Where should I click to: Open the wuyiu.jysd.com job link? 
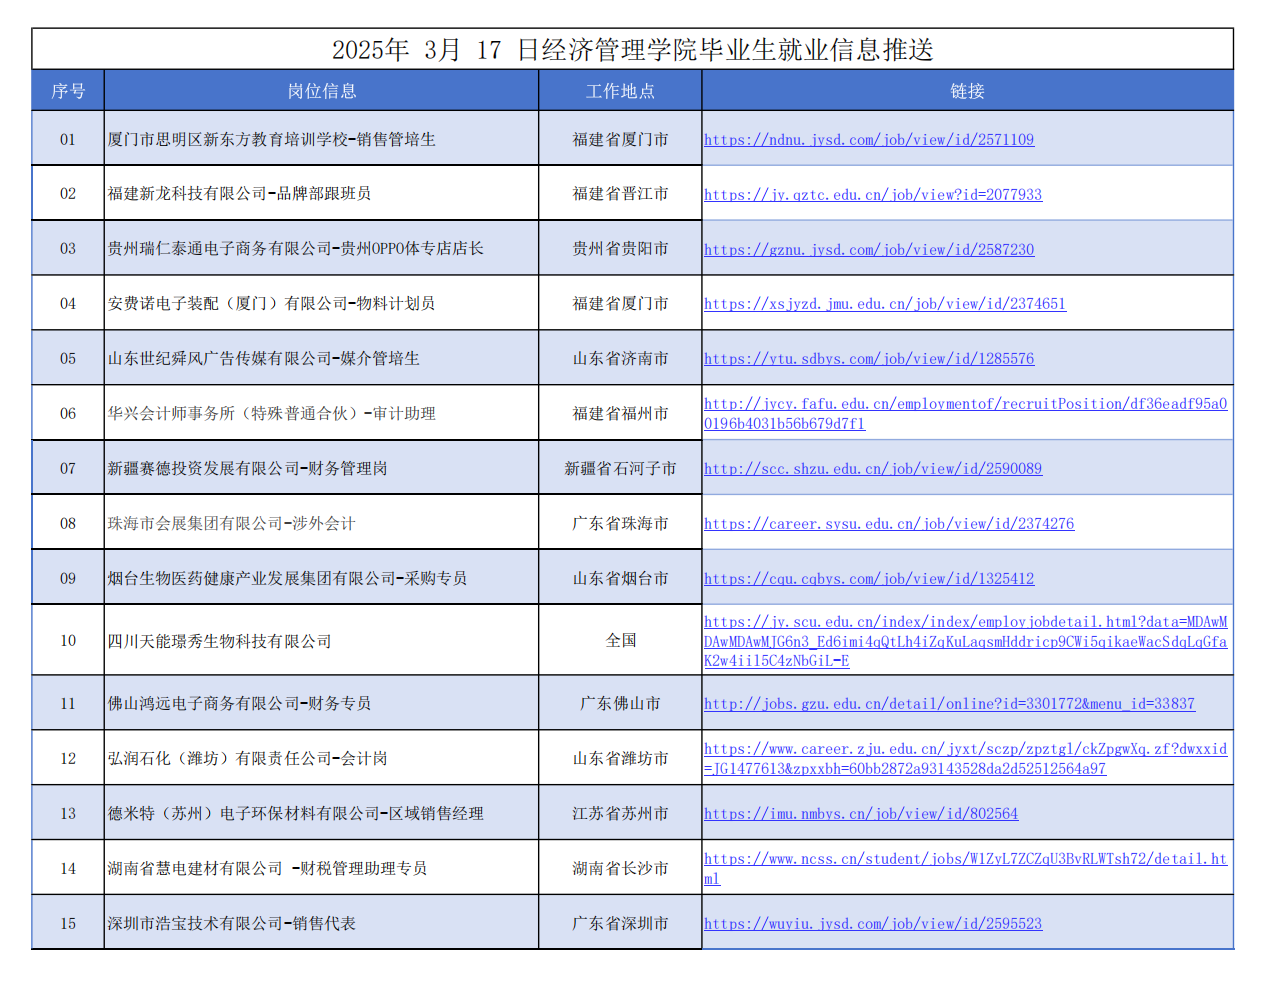coord(872,924)
